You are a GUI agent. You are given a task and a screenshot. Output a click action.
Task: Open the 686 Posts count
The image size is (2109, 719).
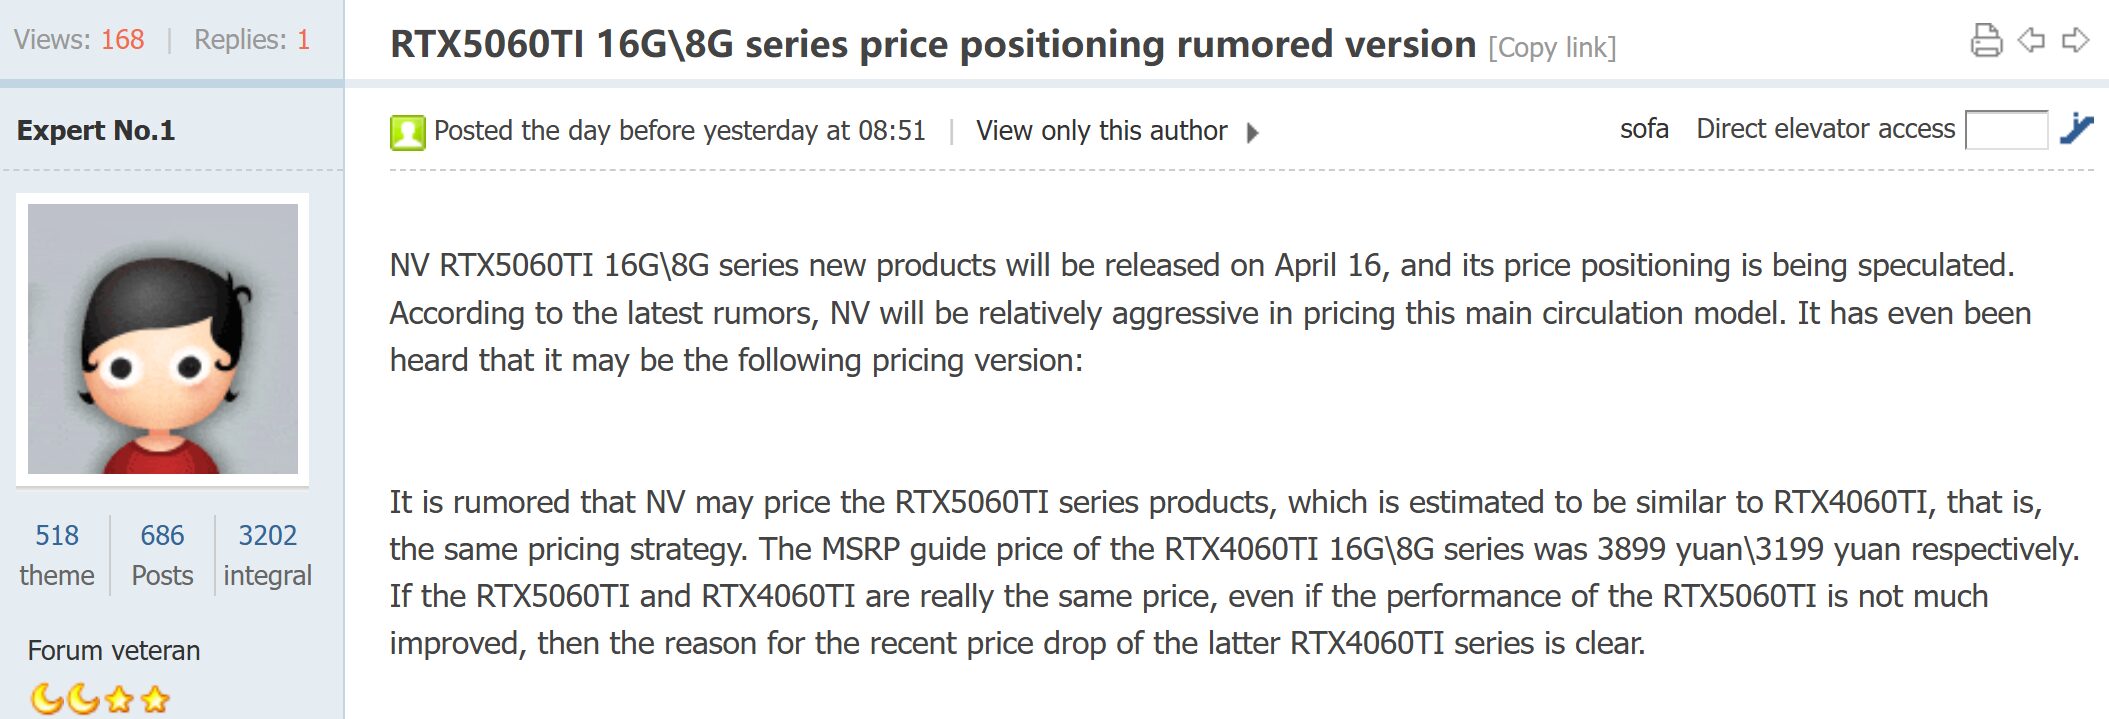[x=162, y=555]
